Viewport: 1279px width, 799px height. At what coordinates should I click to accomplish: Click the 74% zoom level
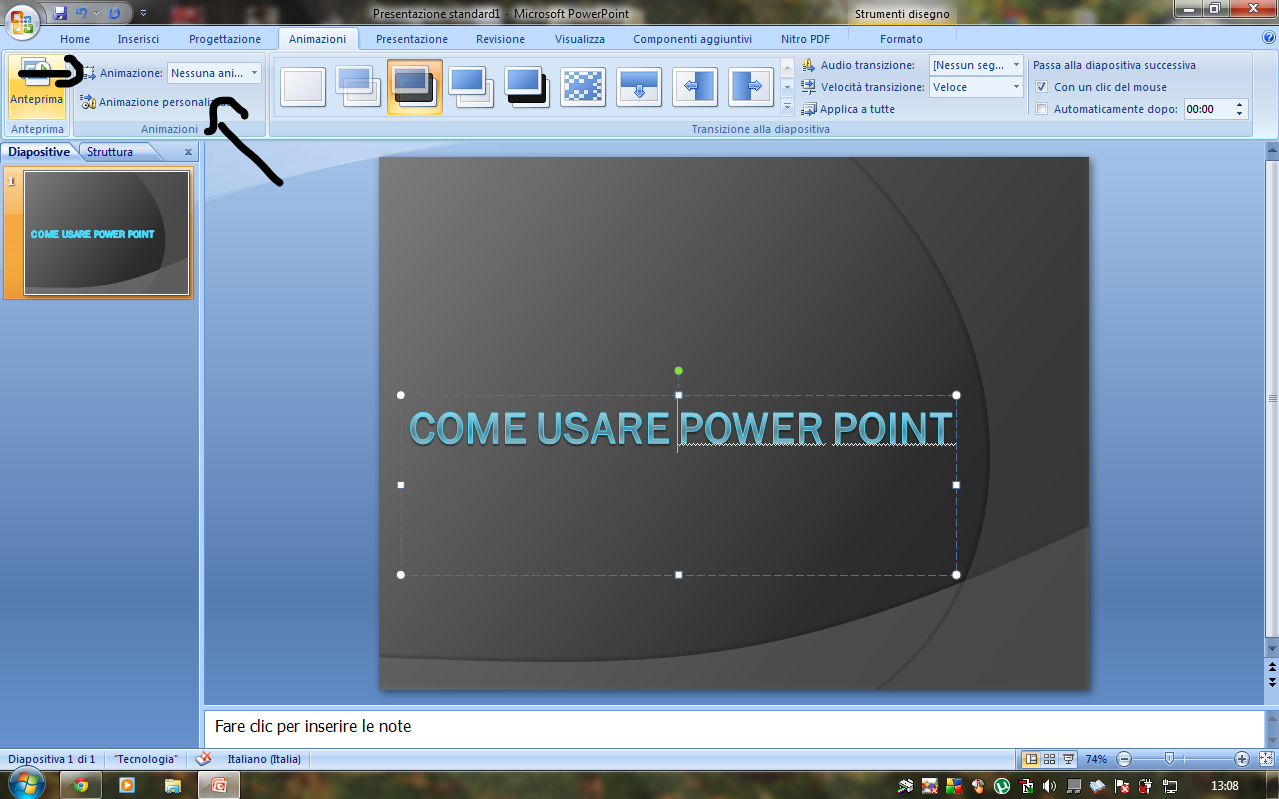click(x=1096, y=759)
